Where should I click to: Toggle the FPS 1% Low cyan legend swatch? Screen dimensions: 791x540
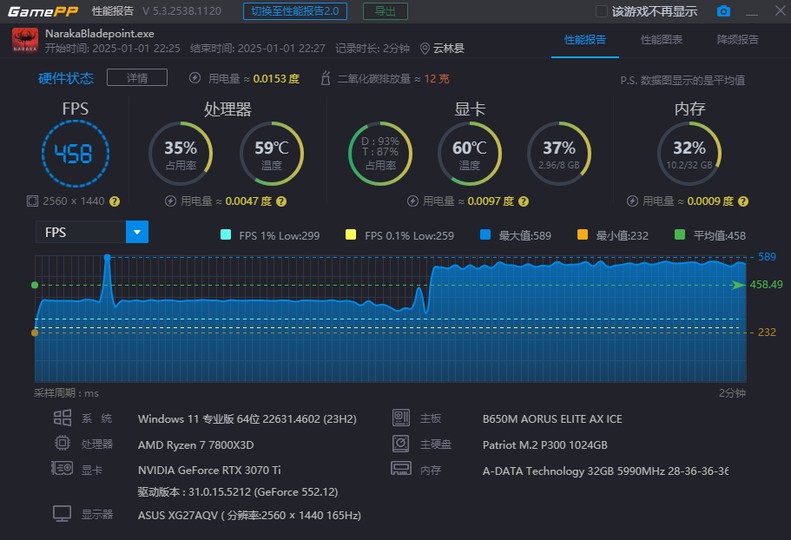tap(225, 235)
